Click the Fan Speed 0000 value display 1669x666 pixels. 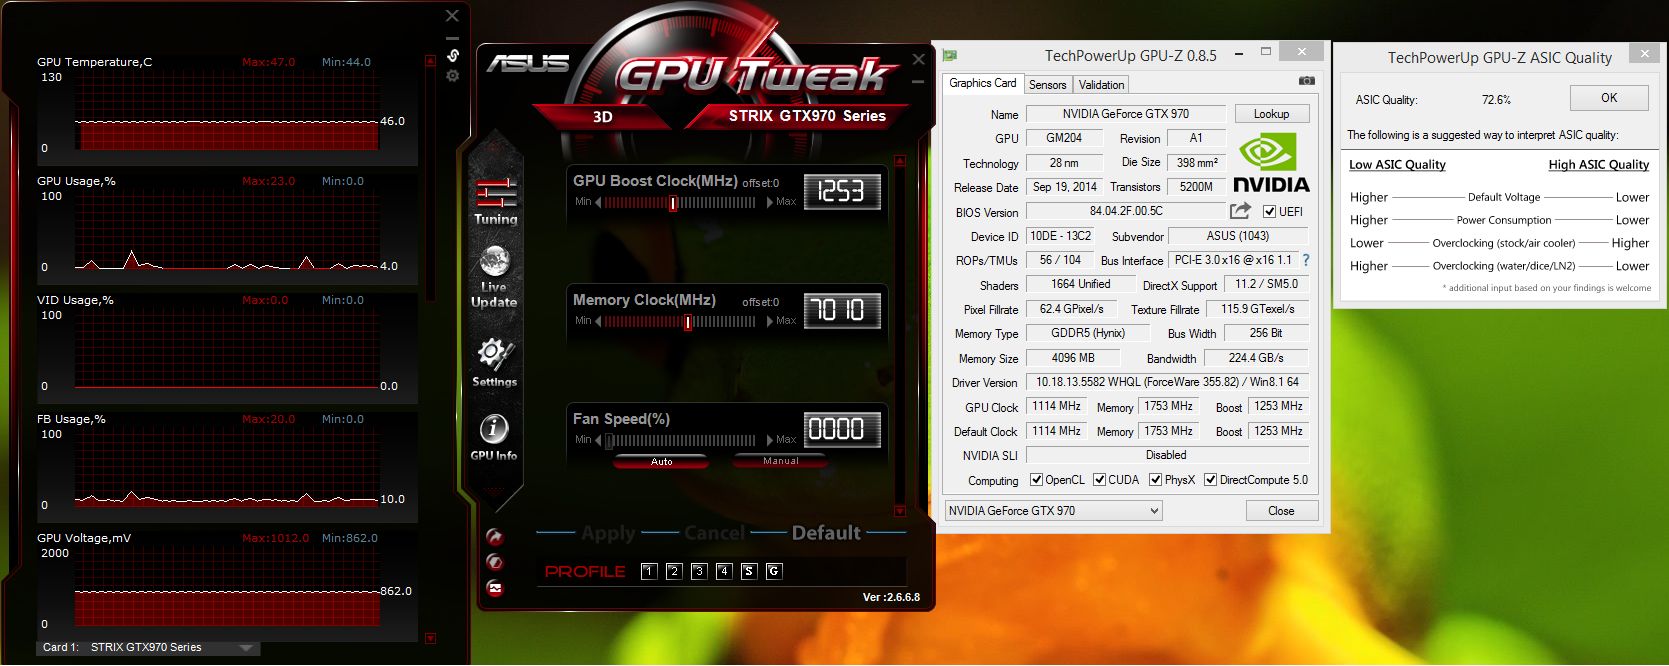[x=842, y=430]
